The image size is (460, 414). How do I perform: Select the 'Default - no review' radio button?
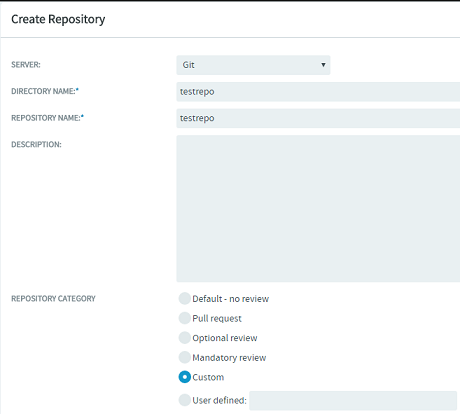[184, 298]
